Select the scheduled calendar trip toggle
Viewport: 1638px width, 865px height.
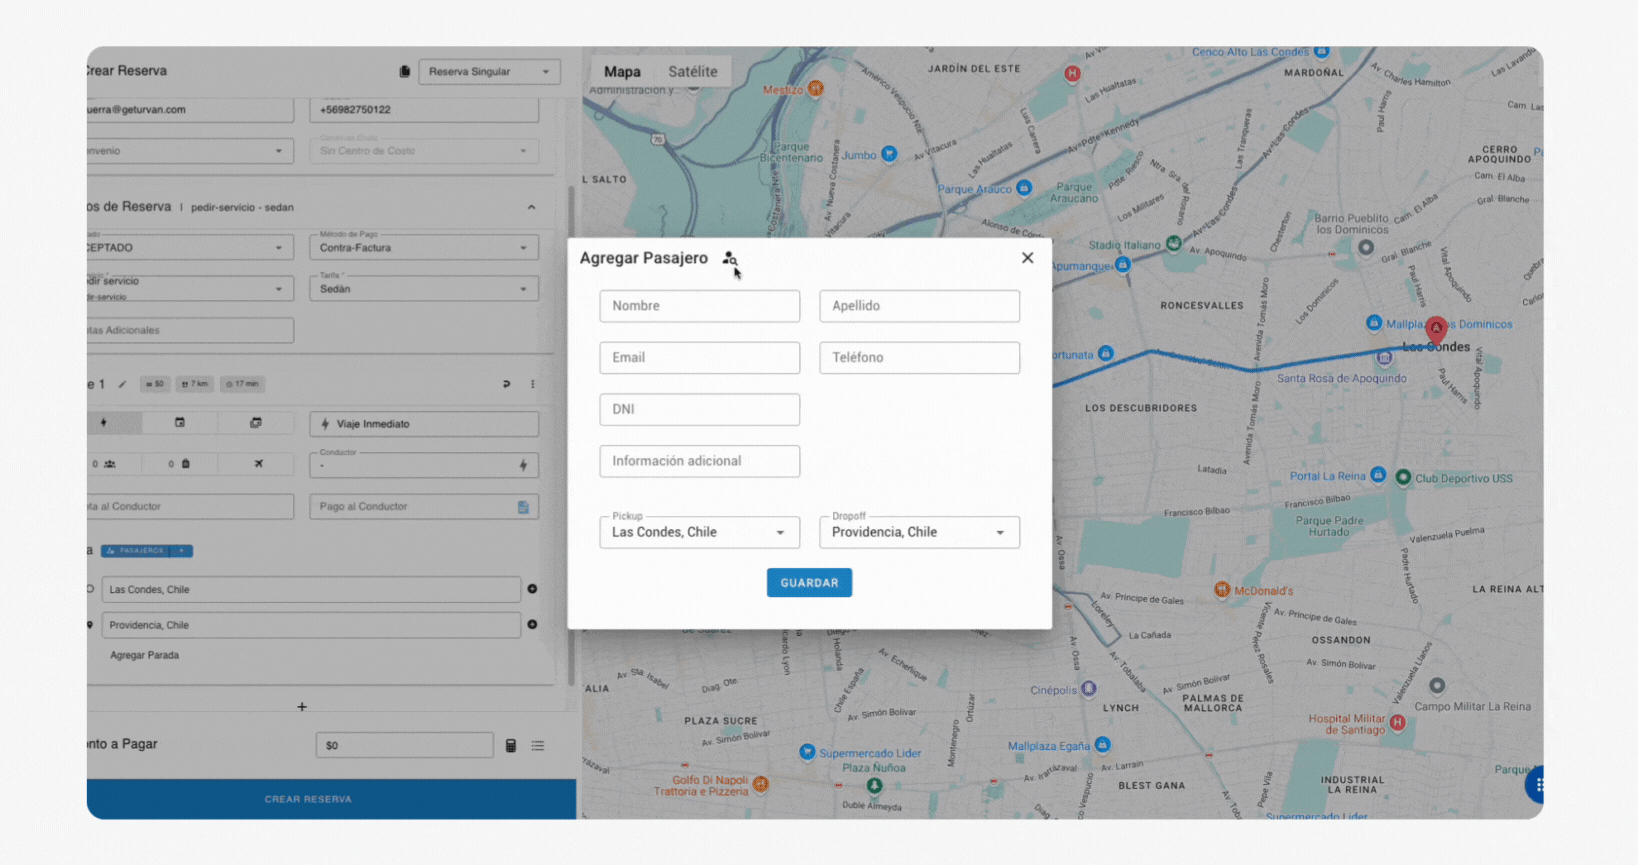[x=180, y=423]
